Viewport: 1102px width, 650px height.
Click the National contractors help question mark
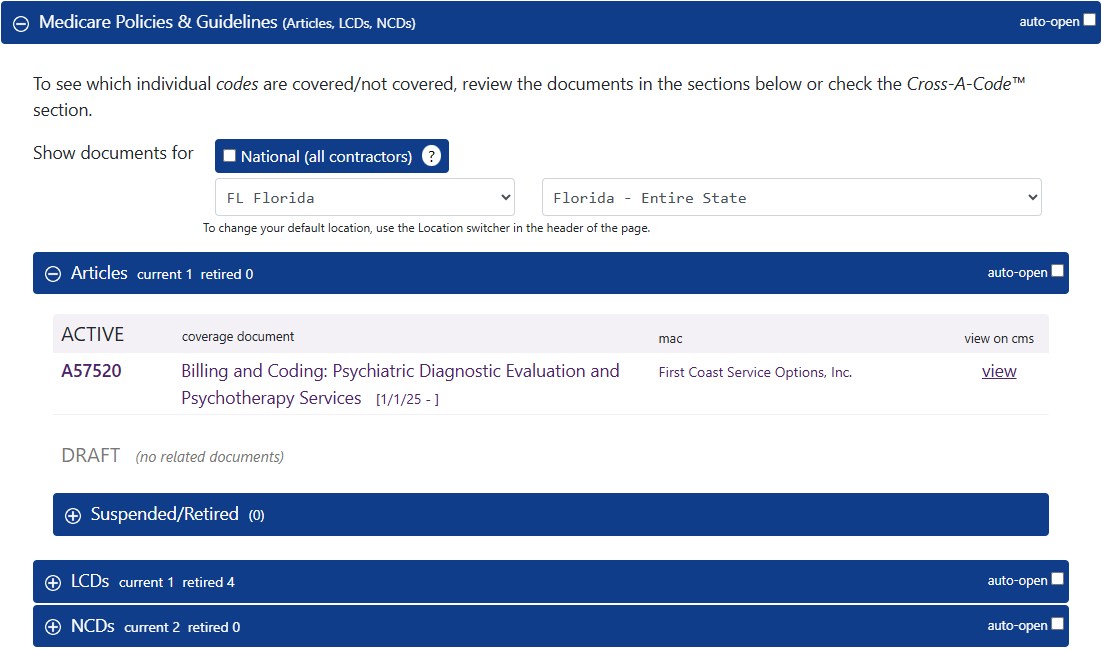click(x=431, y=156)
